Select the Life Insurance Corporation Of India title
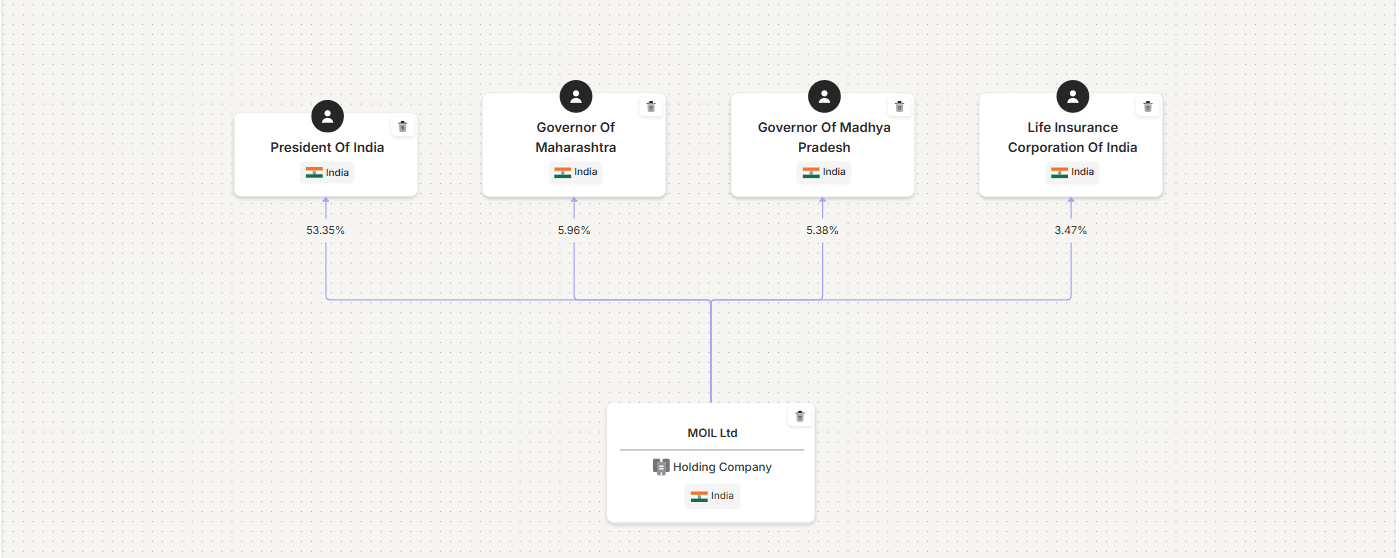The height and width of the screenshot is (558, 1399). point(1072,138)
